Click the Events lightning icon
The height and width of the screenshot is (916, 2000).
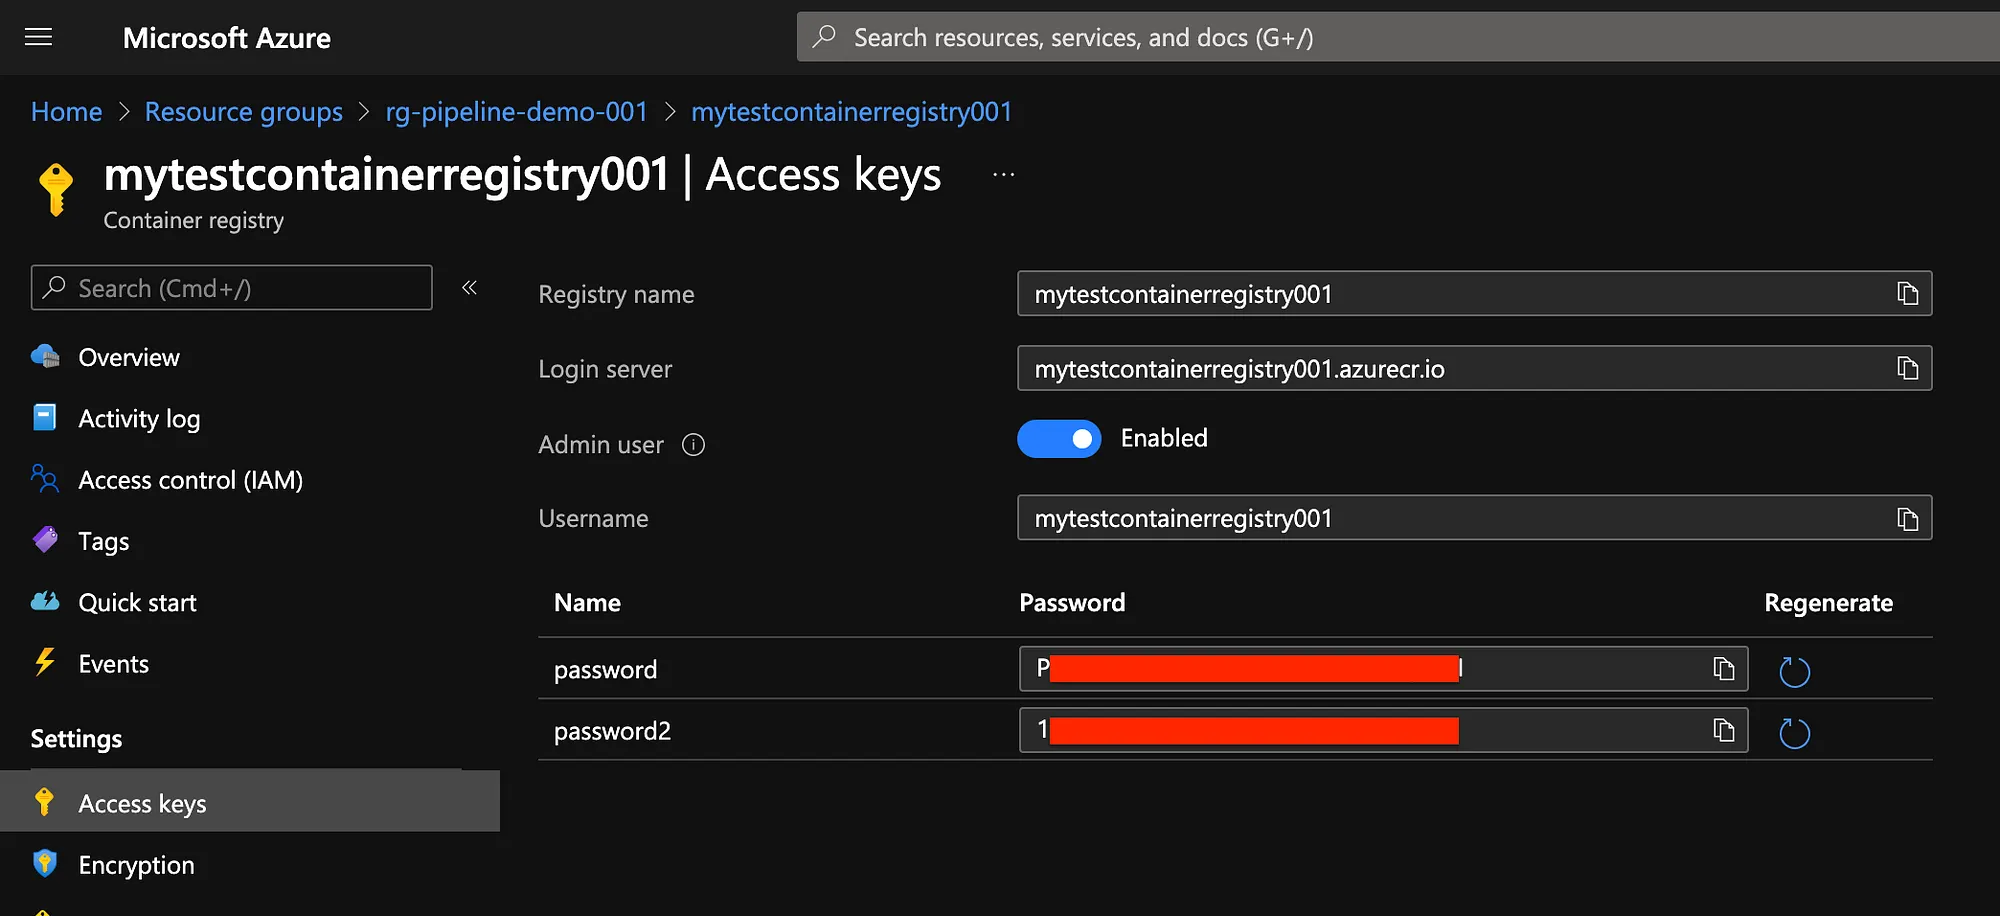[45, 662]
